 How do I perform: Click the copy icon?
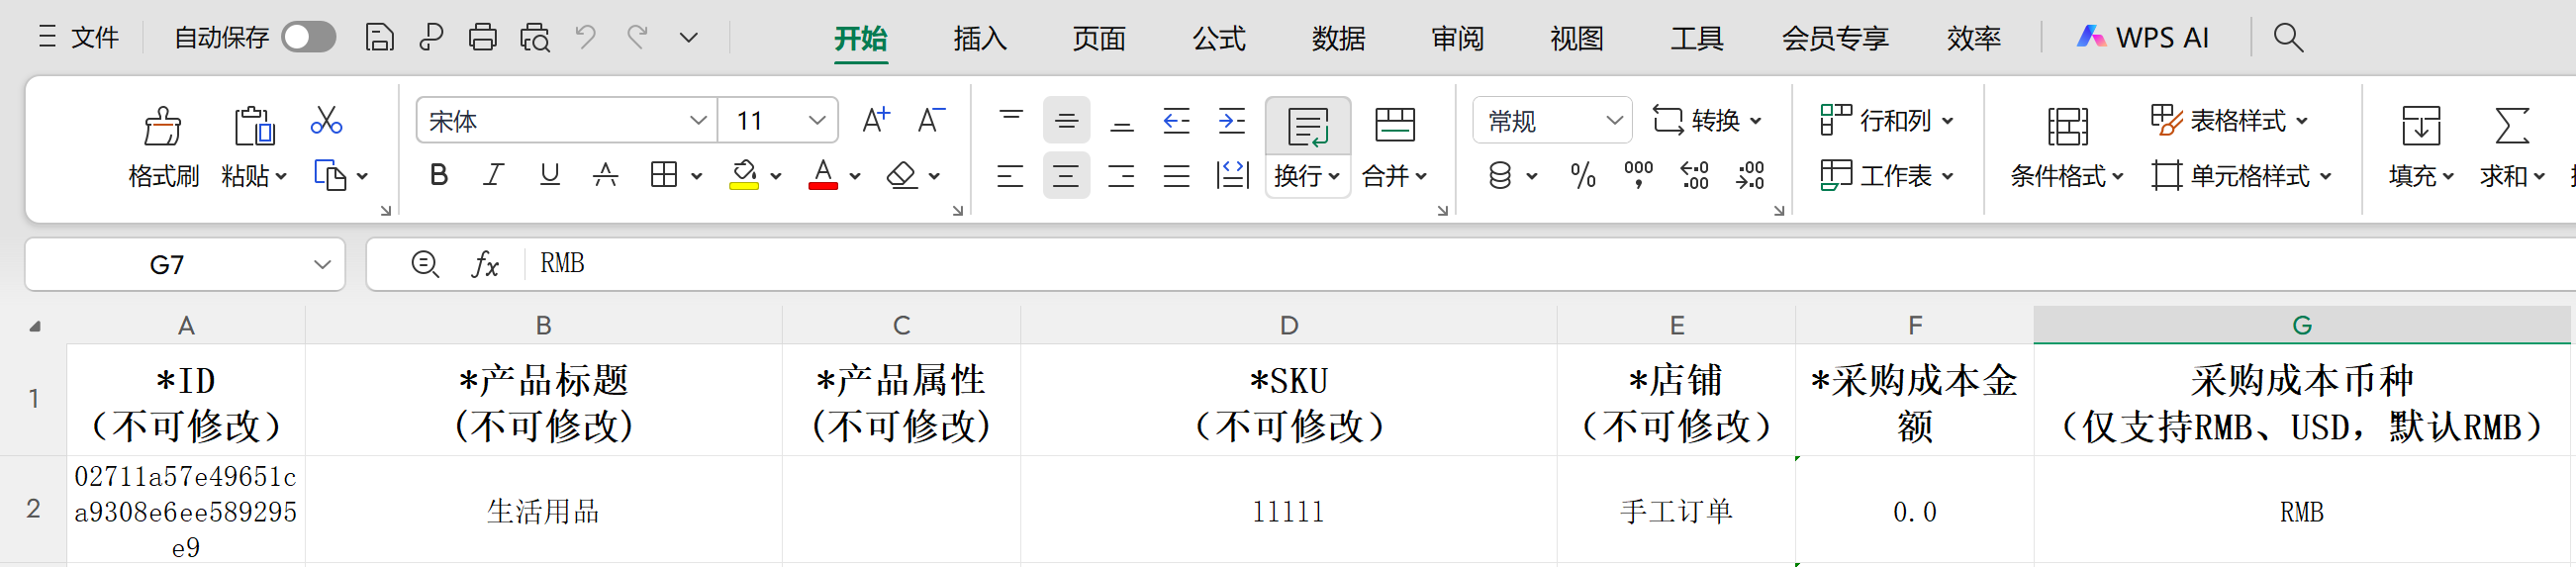(x=329, y=175)
